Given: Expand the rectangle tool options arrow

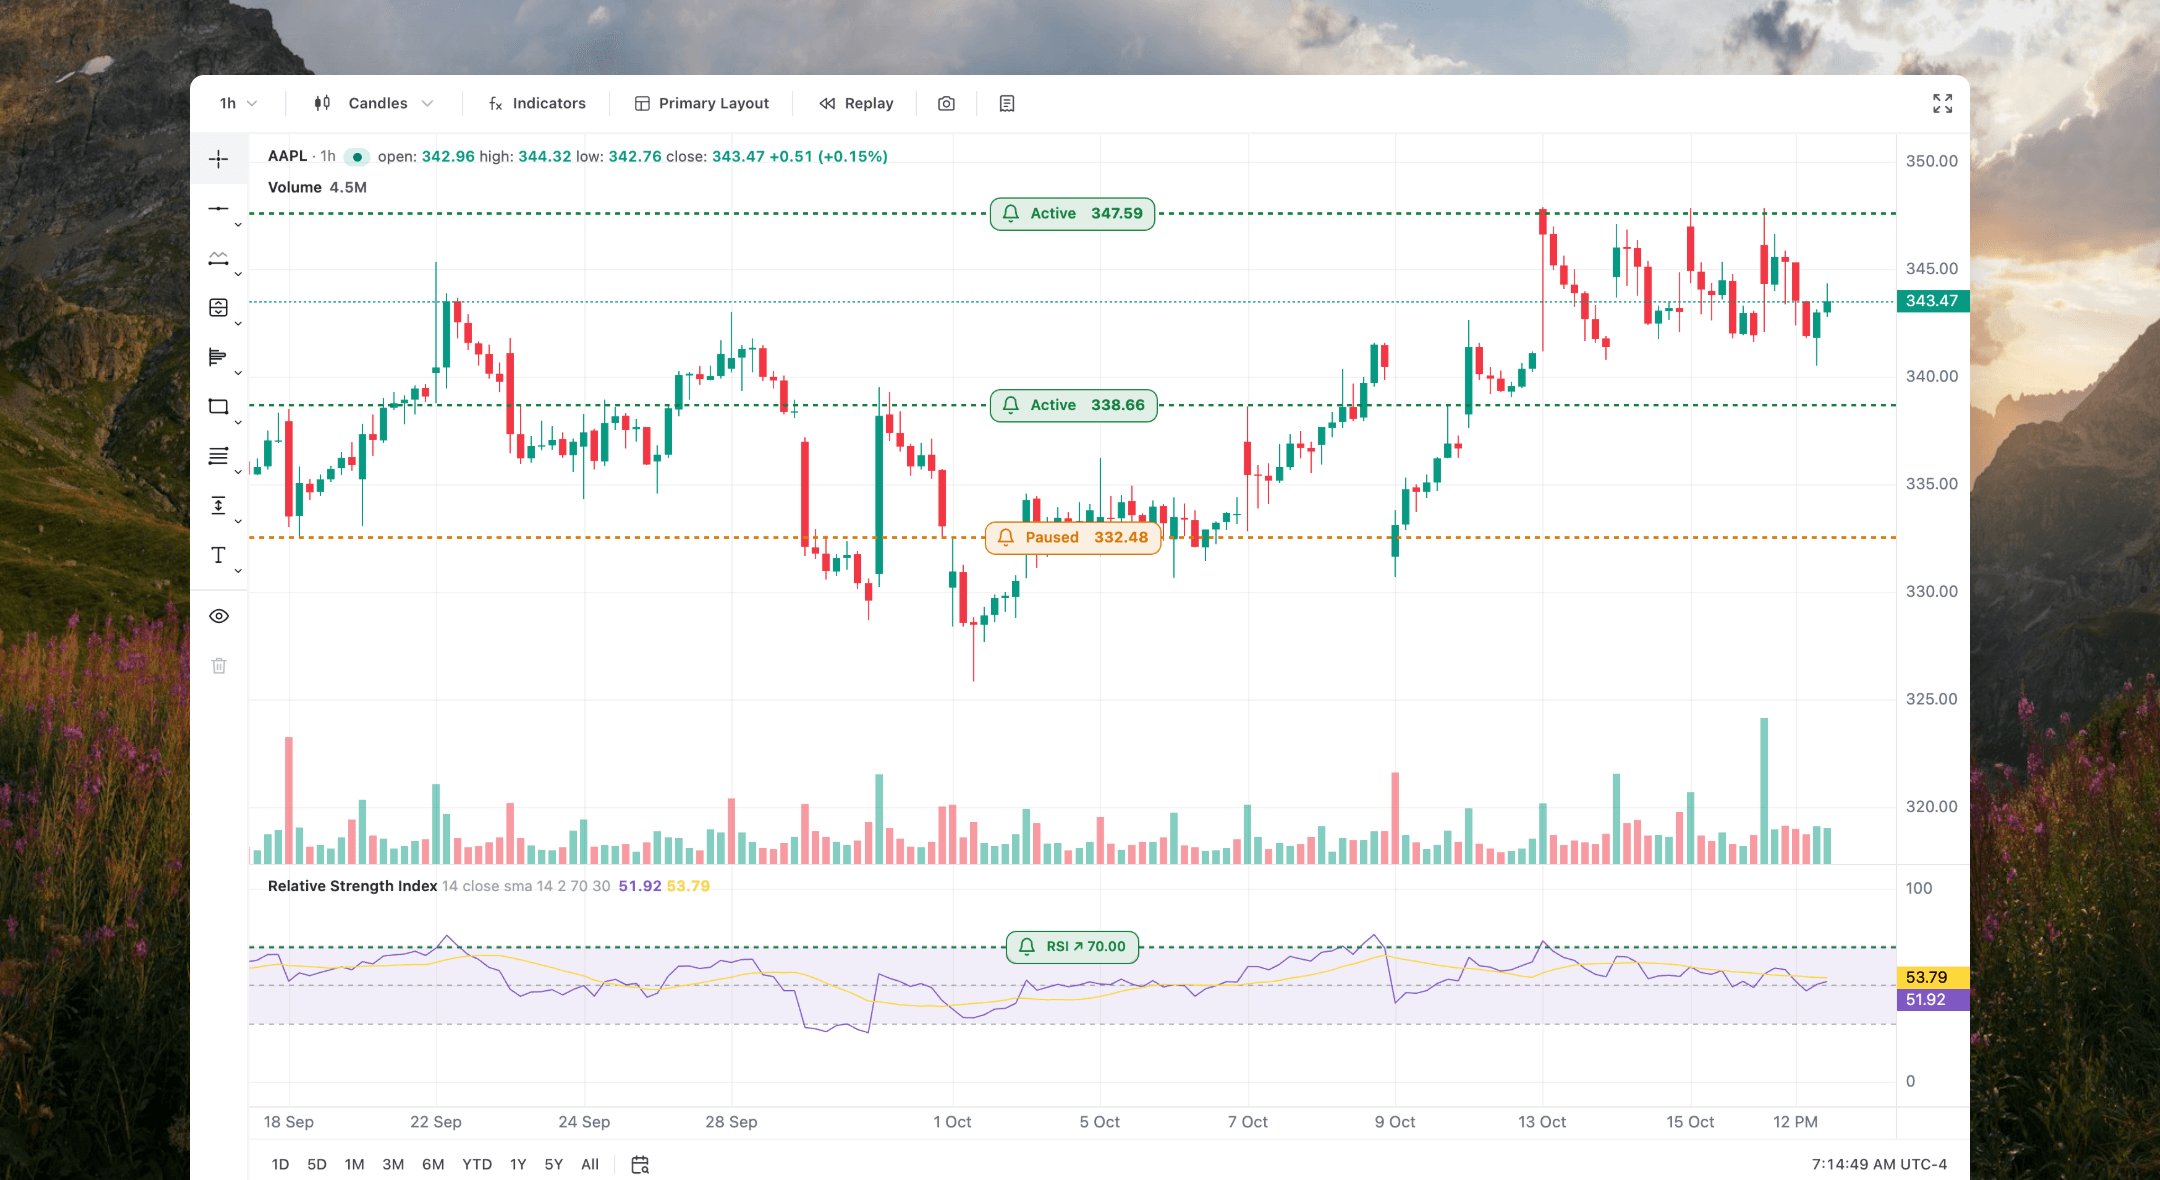Looking at the screenshot, I should coord(238,423).
